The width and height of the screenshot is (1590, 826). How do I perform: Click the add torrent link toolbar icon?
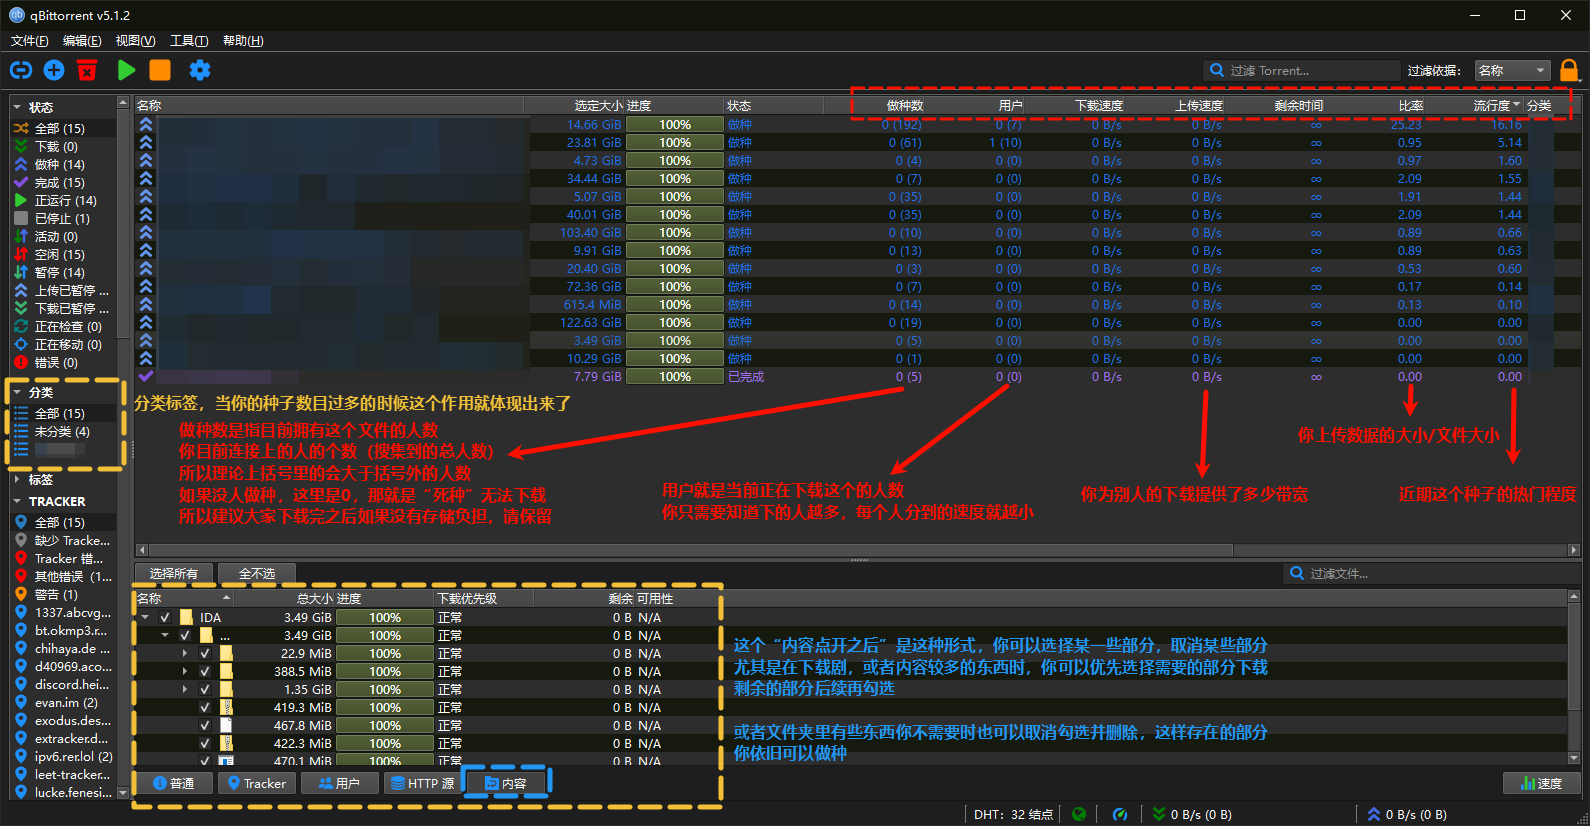pyautogui.click(x=21, y=70)
